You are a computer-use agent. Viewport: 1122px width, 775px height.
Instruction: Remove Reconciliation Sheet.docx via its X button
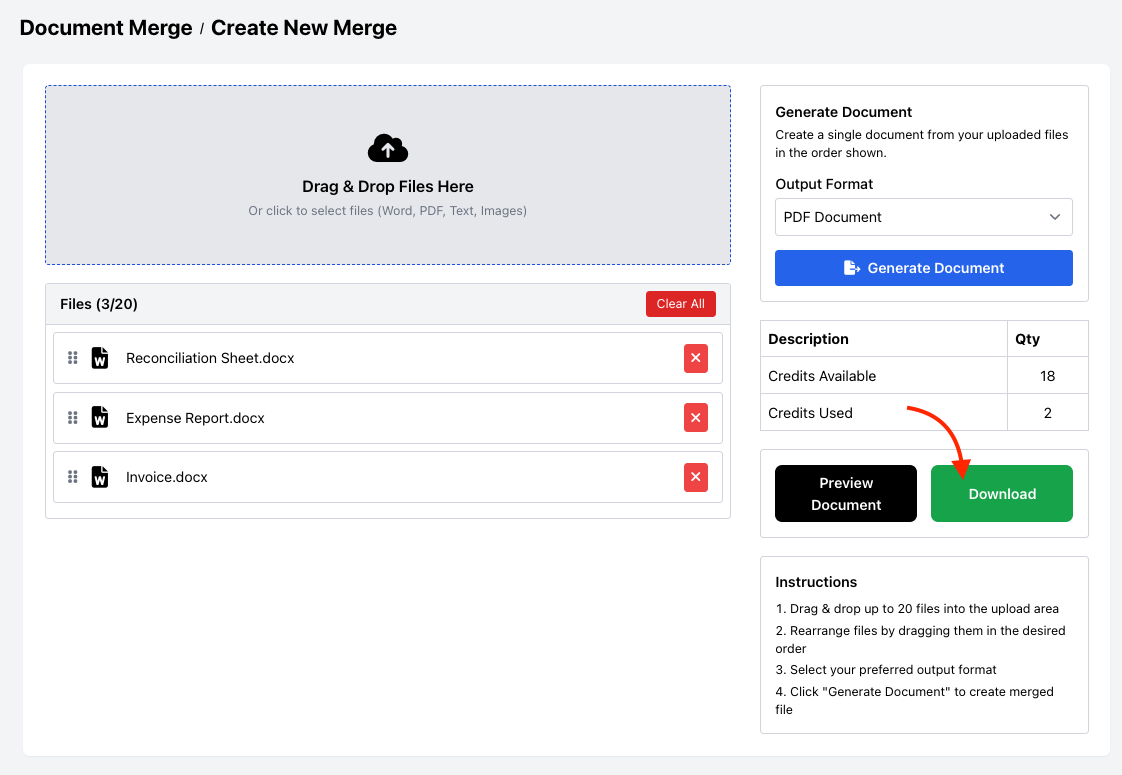[696, 357]
